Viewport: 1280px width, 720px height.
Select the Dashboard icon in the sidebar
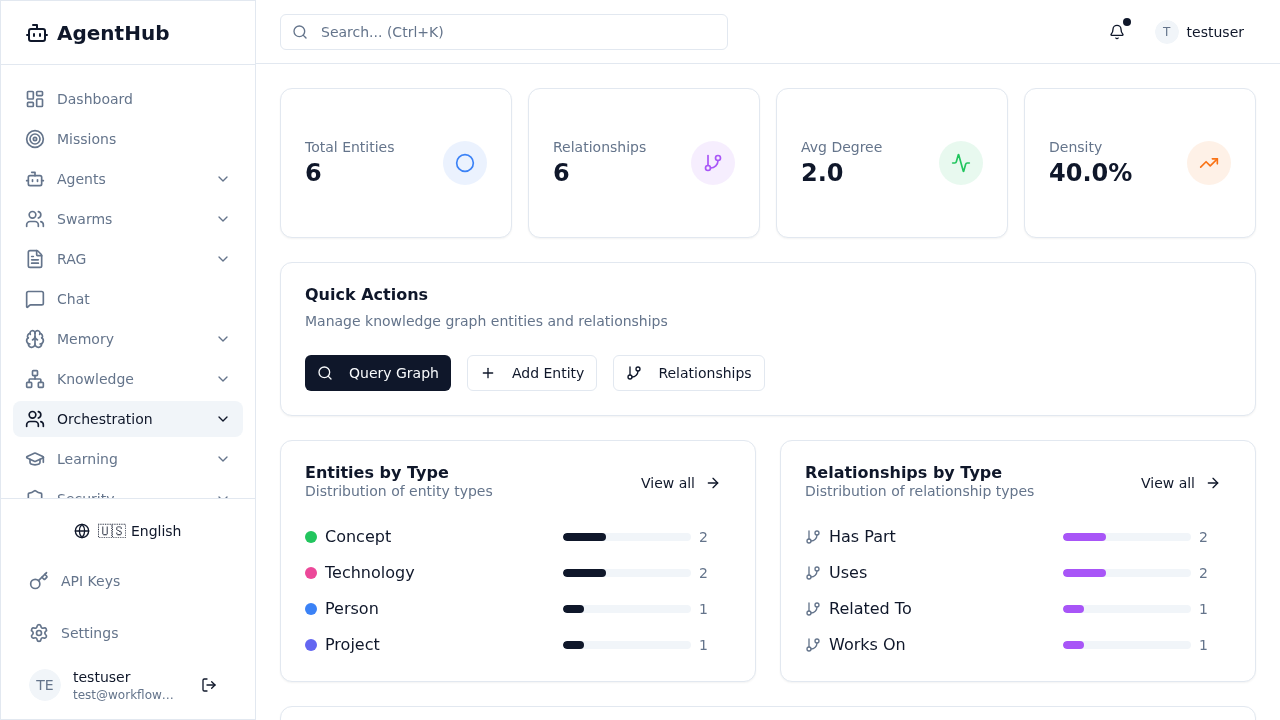[35, 99]
